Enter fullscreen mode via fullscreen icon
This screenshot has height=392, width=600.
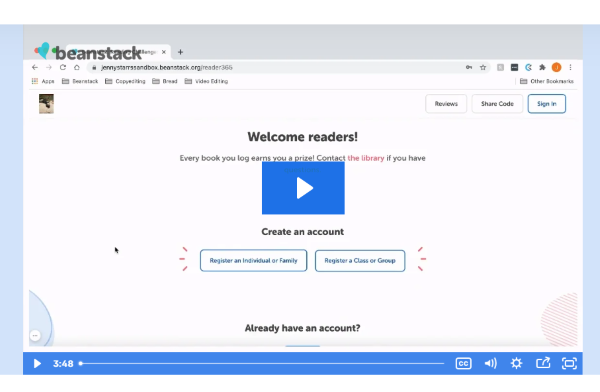point(569,363)
